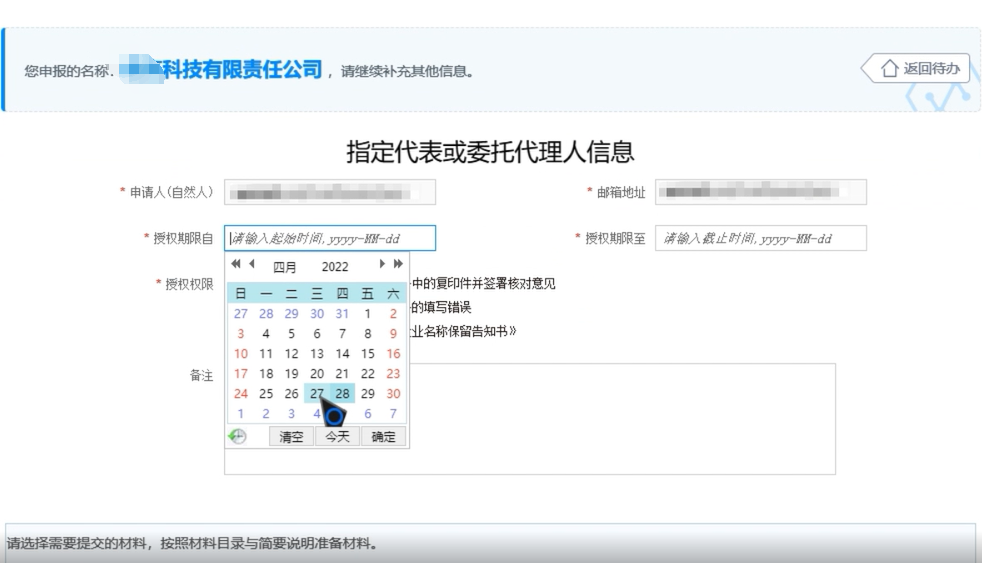Go to previous month in calendar

tap(251, 265)
